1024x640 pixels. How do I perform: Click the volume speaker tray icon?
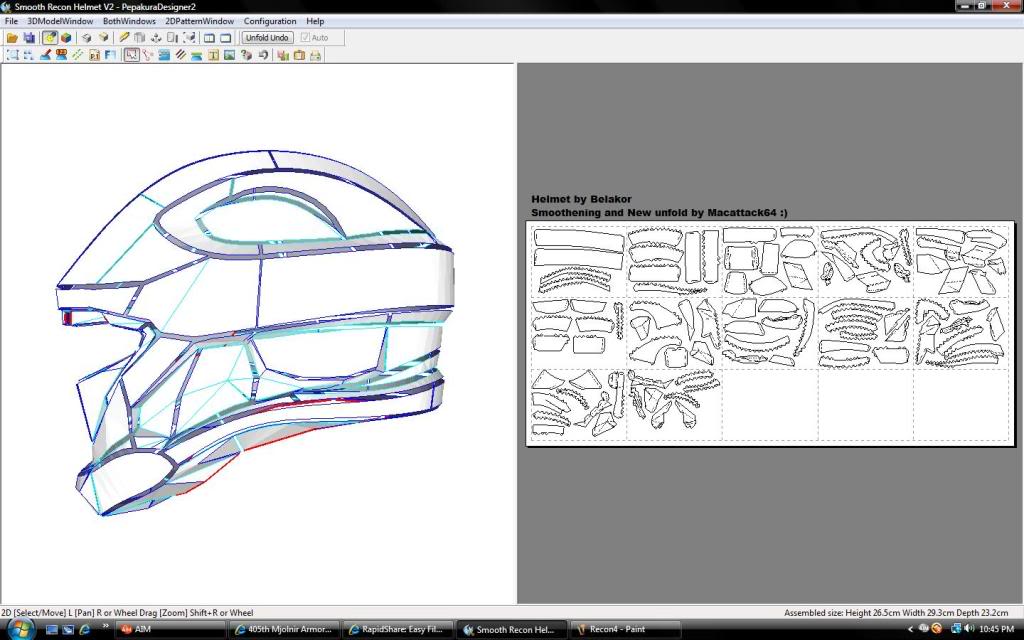[968, 629]
